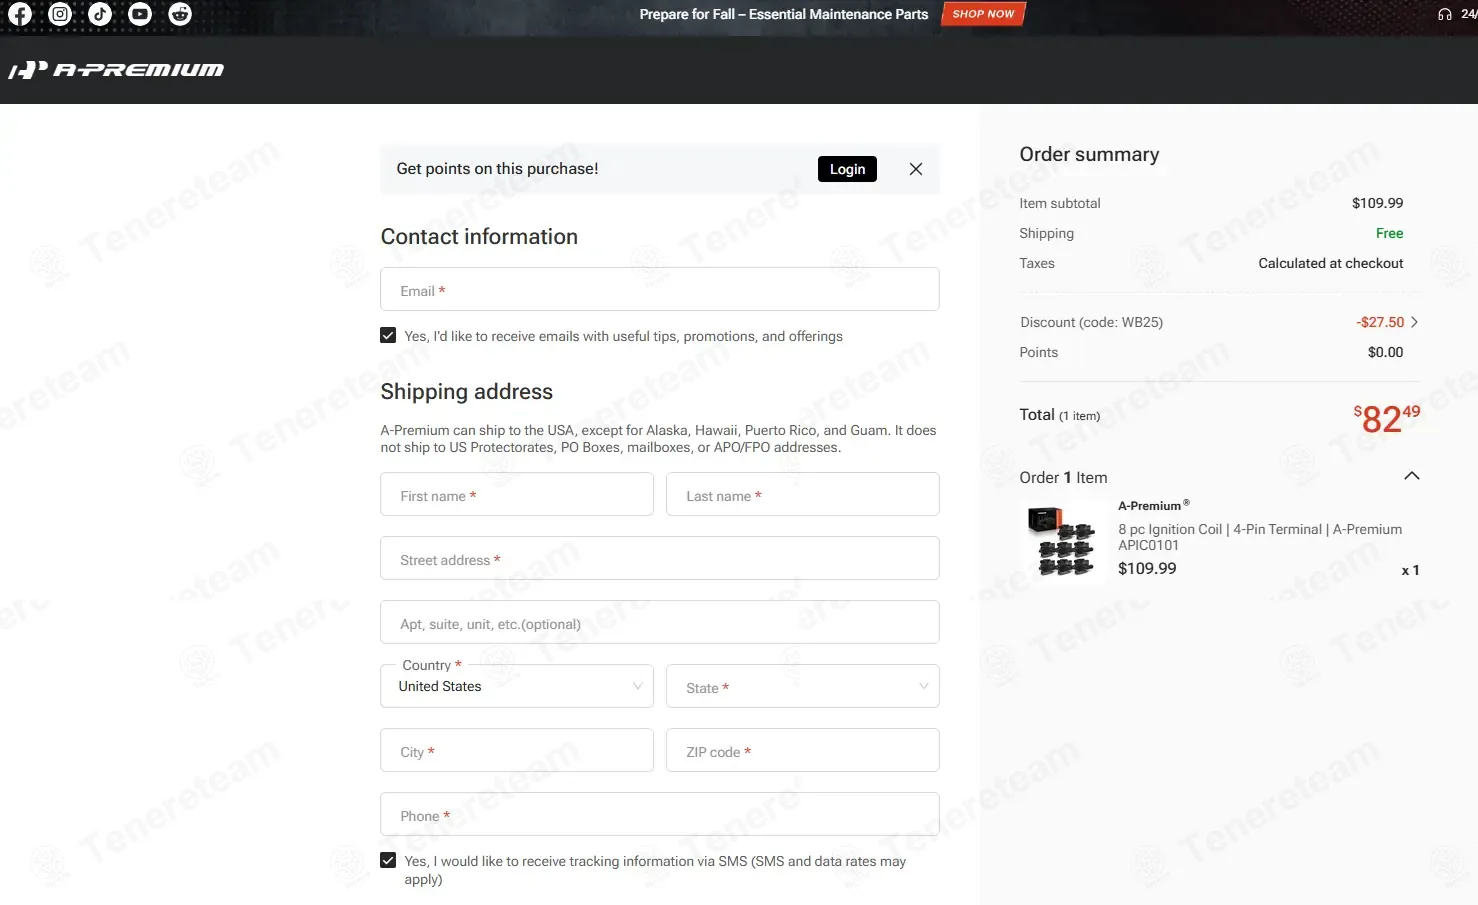Click the product quantity x 1
This screenshot has width=1478, height=905.
click(1410, 570)
